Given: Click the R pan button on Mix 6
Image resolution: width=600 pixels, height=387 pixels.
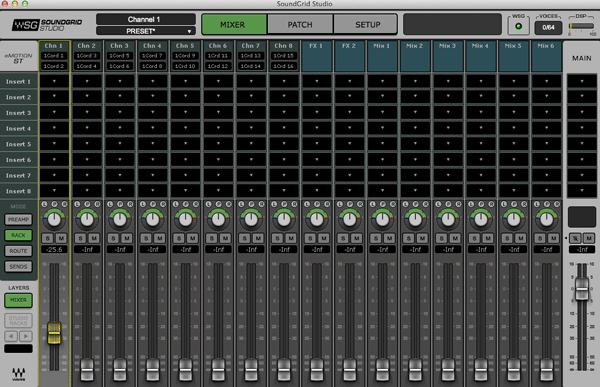Looking at the screenshot, I should click(557, 204).
